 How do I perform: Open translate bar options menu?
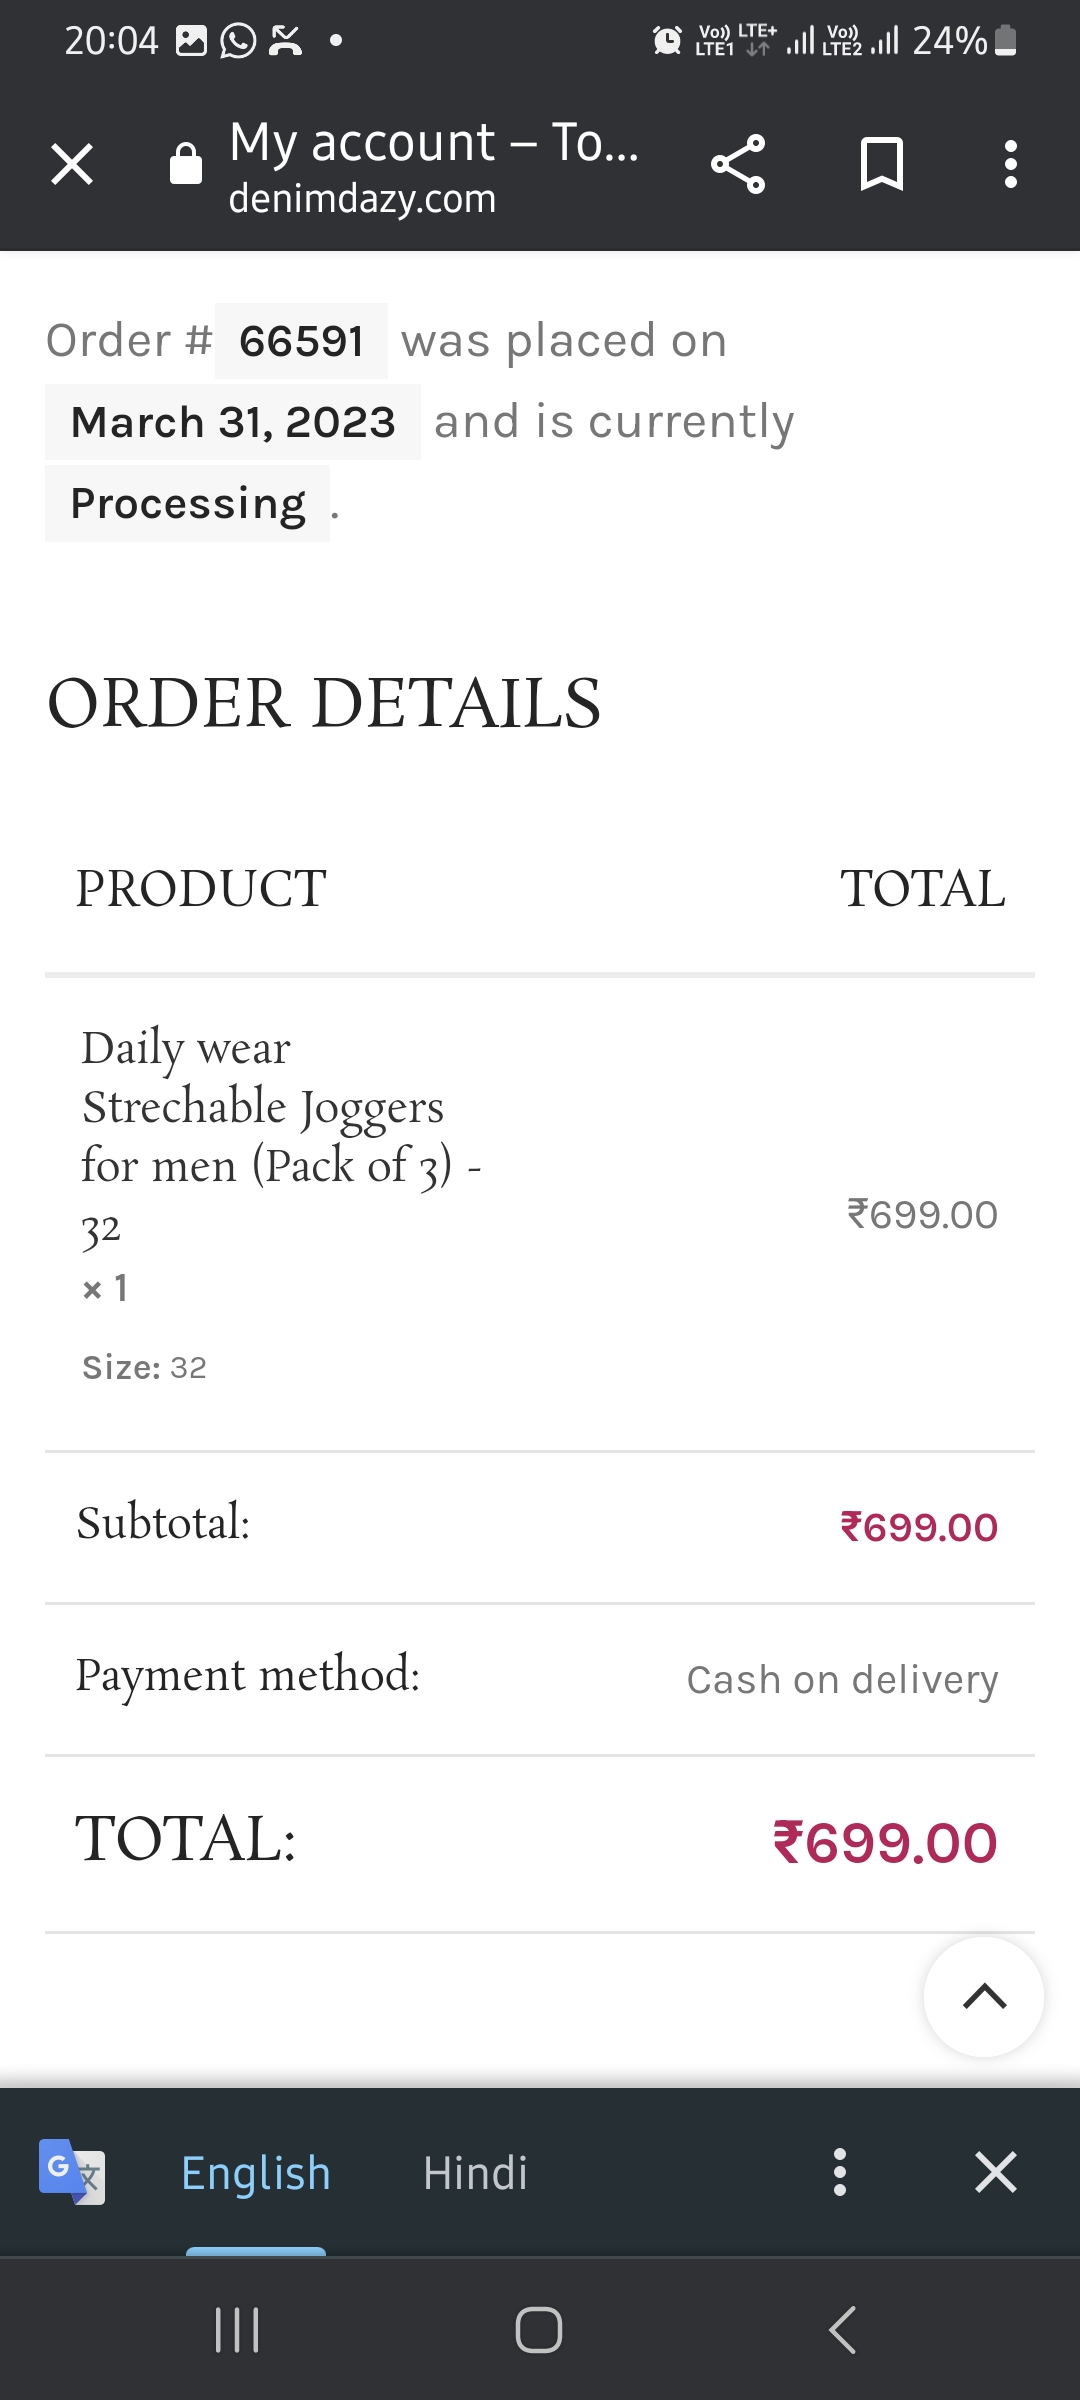click(x=840, y=2172)
